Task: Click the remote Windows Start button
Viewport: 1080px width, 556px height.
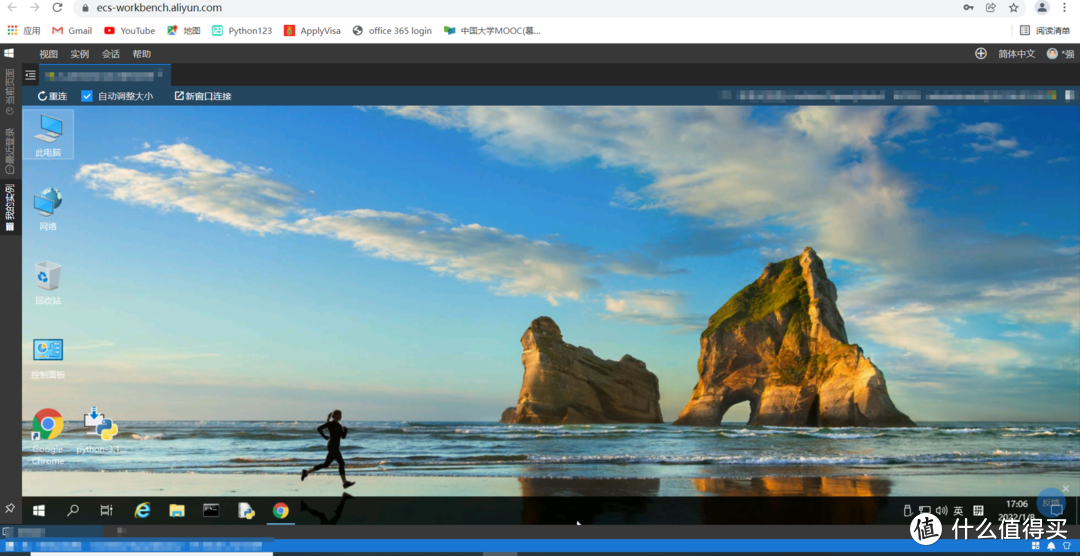Action: pos(39,510)
